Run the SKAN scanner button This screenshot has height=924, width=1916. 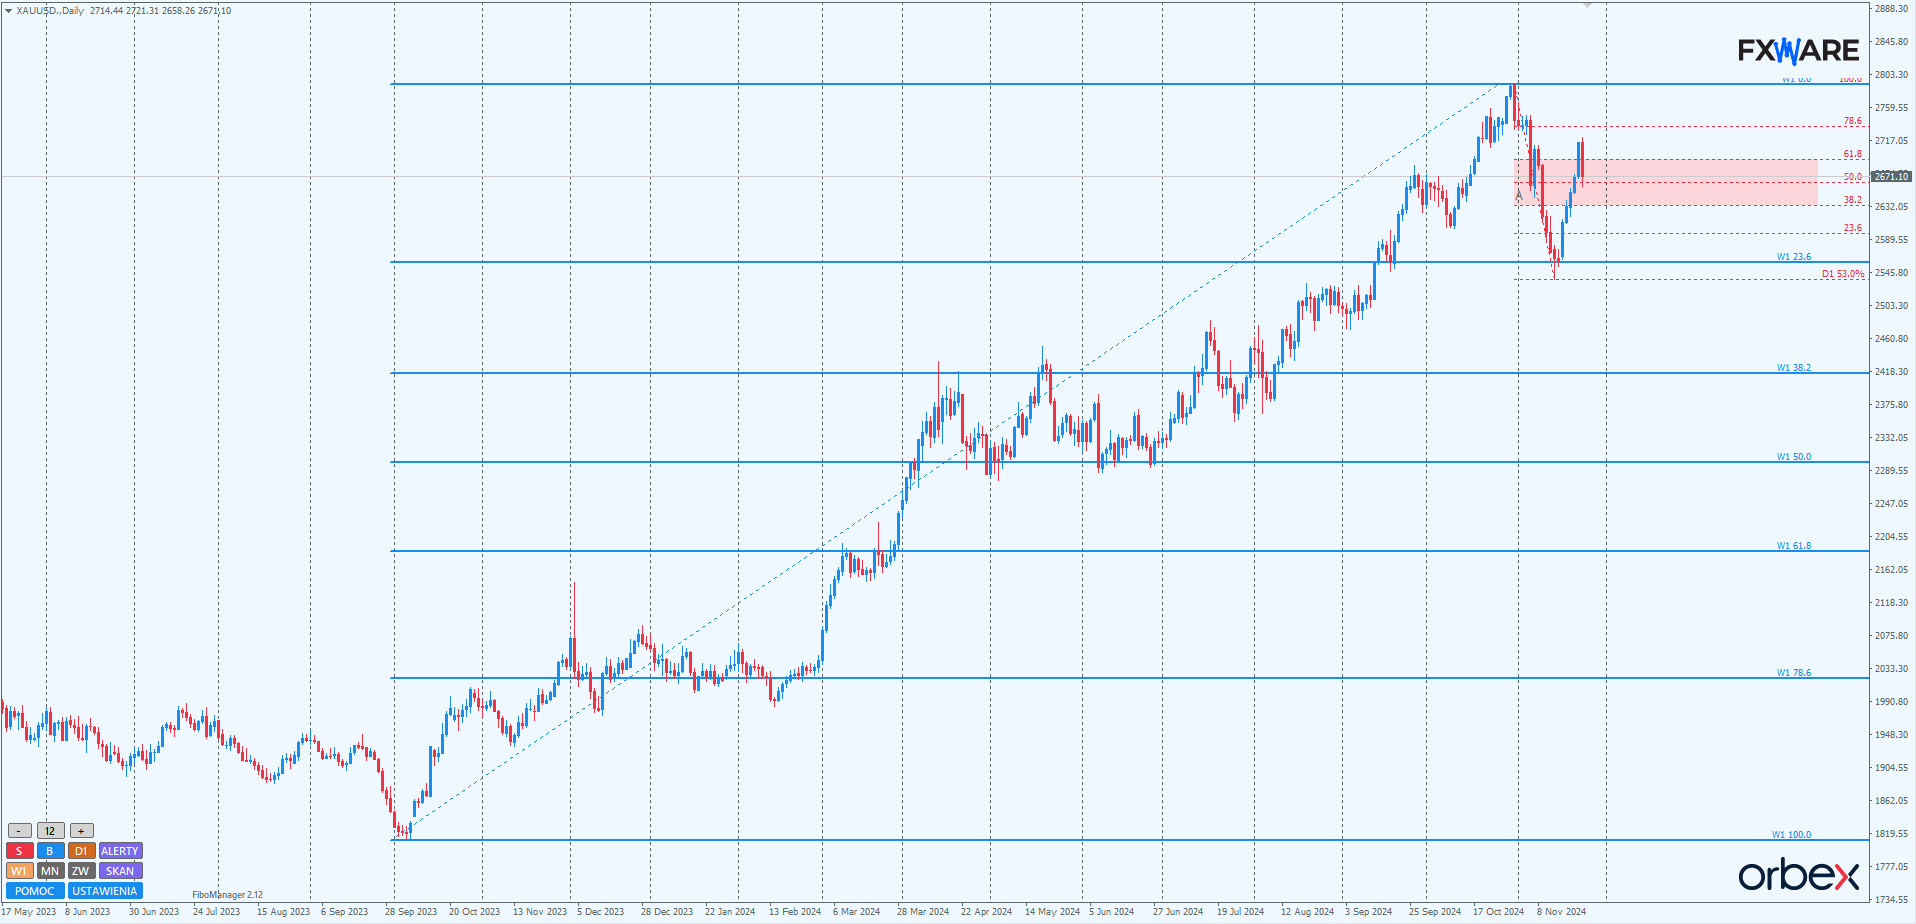coord(120,871)
